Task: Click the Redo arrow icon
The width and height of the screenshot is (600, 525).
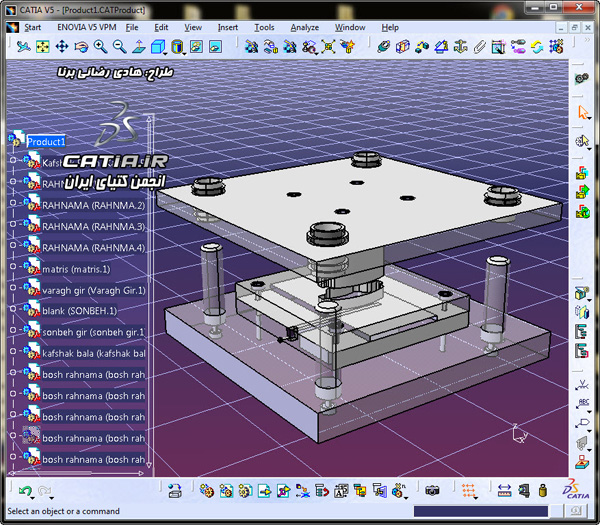Action: pyautogui.click(x=44, y=490)
